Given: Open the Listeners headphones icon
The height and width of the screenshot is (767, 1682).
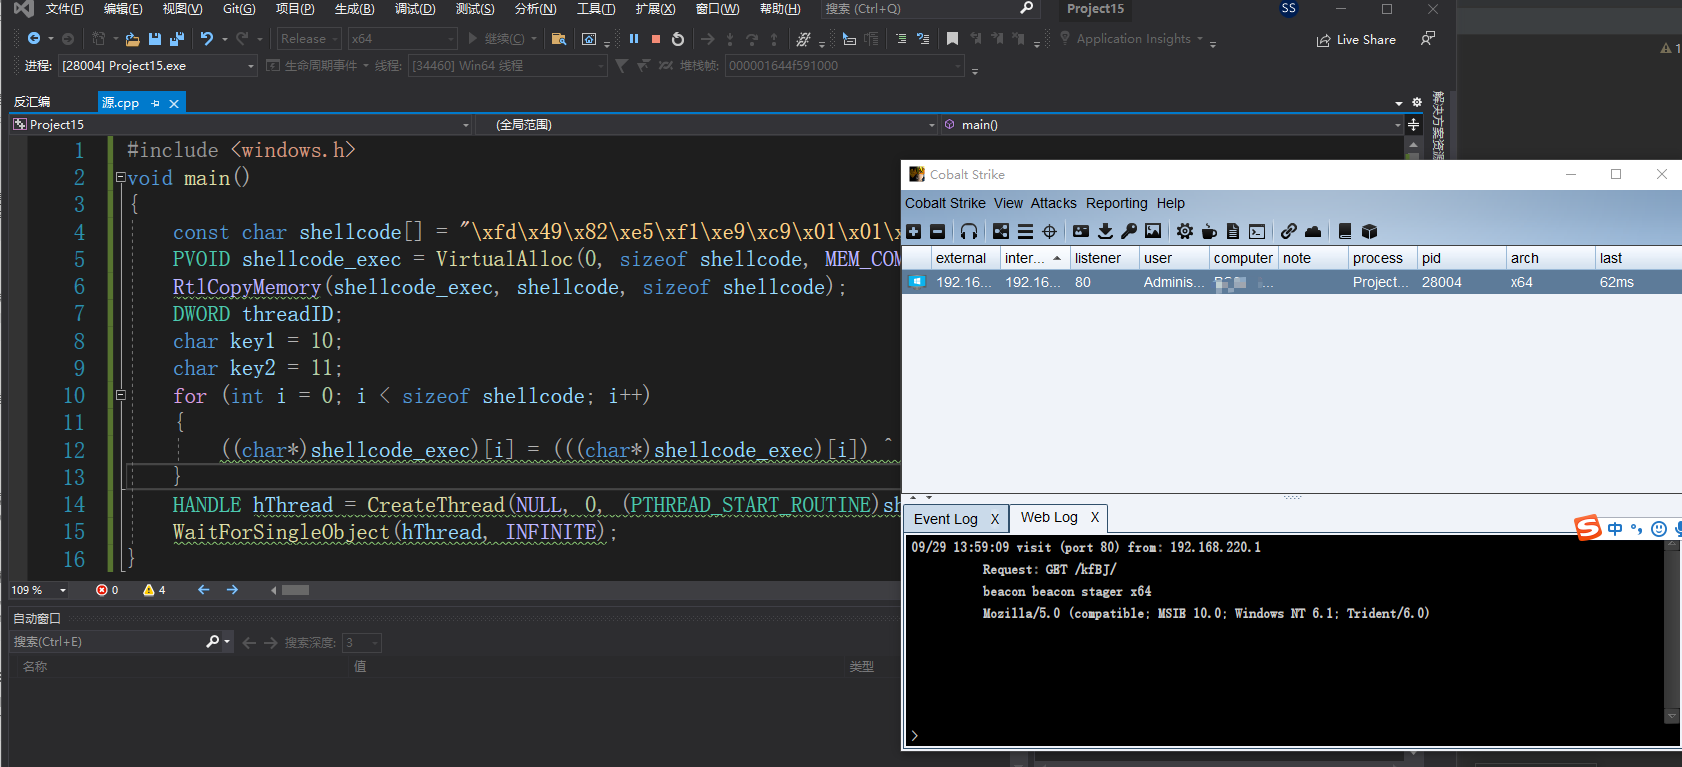Looking at the screenshot, I should click(969, 231).
